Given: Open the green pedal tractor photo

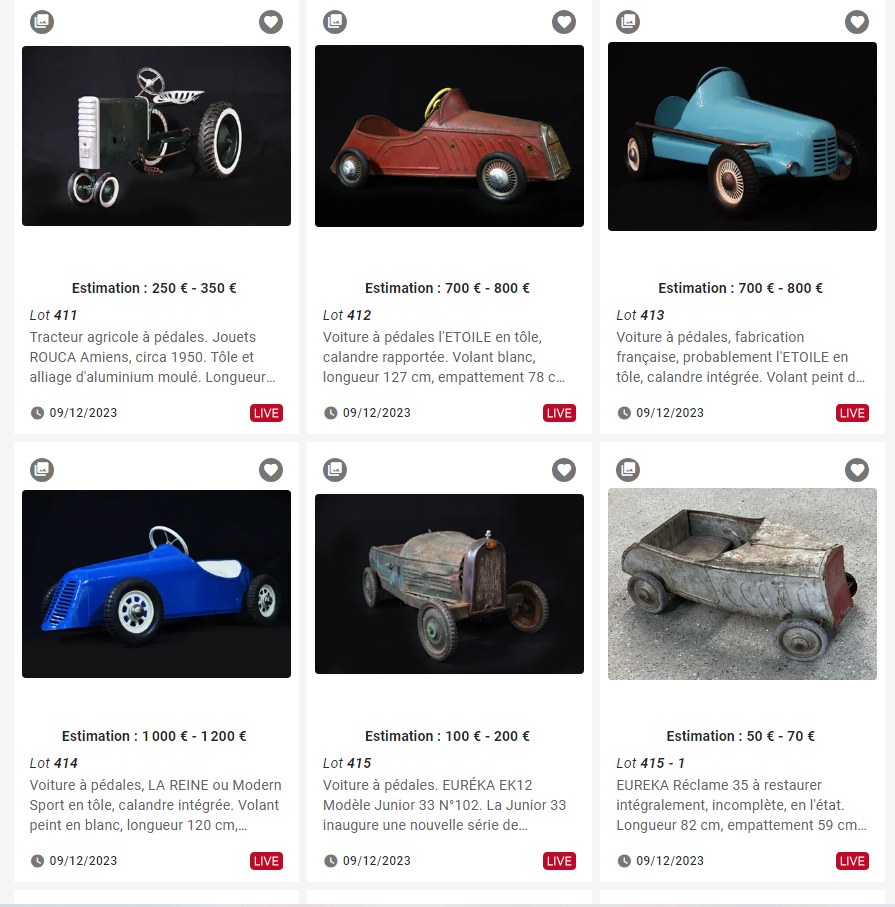Looking at the screenshot, I should click(x=156, y=136).
